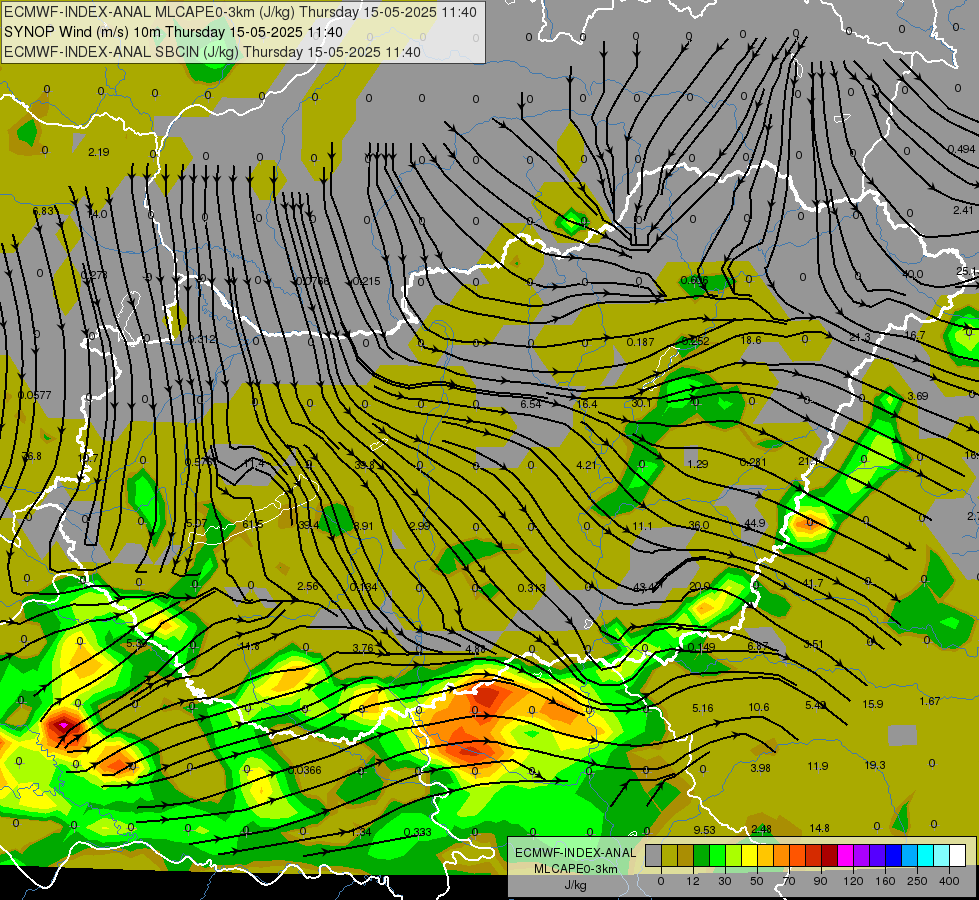
Task: Click the map value '1.67'
Action: (x=930, y=701)
